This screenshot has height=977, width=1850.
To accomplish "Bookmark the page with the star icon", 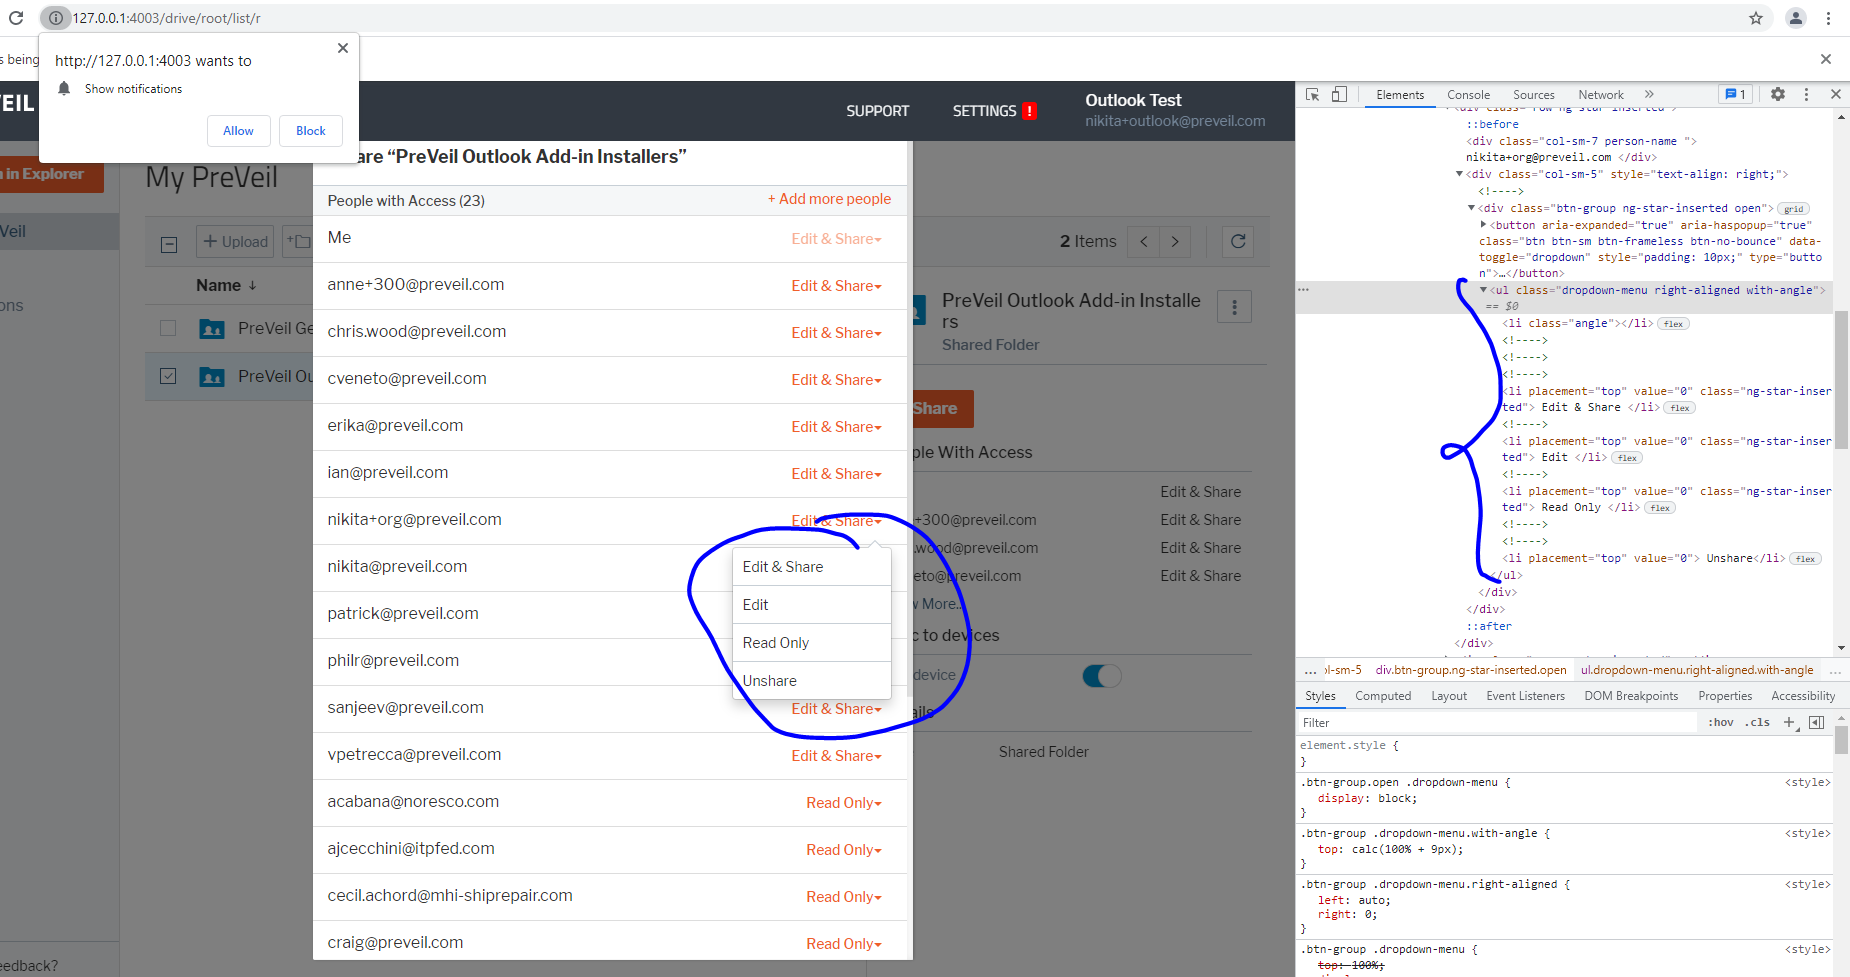I will pos(1755,18).
